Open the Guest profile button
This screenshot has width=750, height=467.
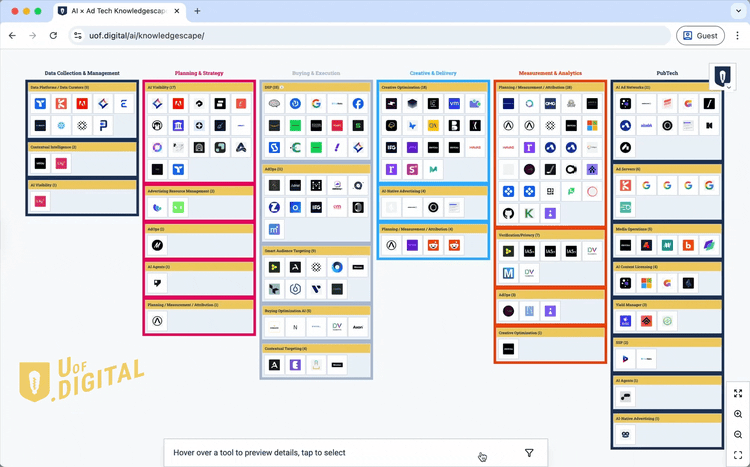[700, 35]
